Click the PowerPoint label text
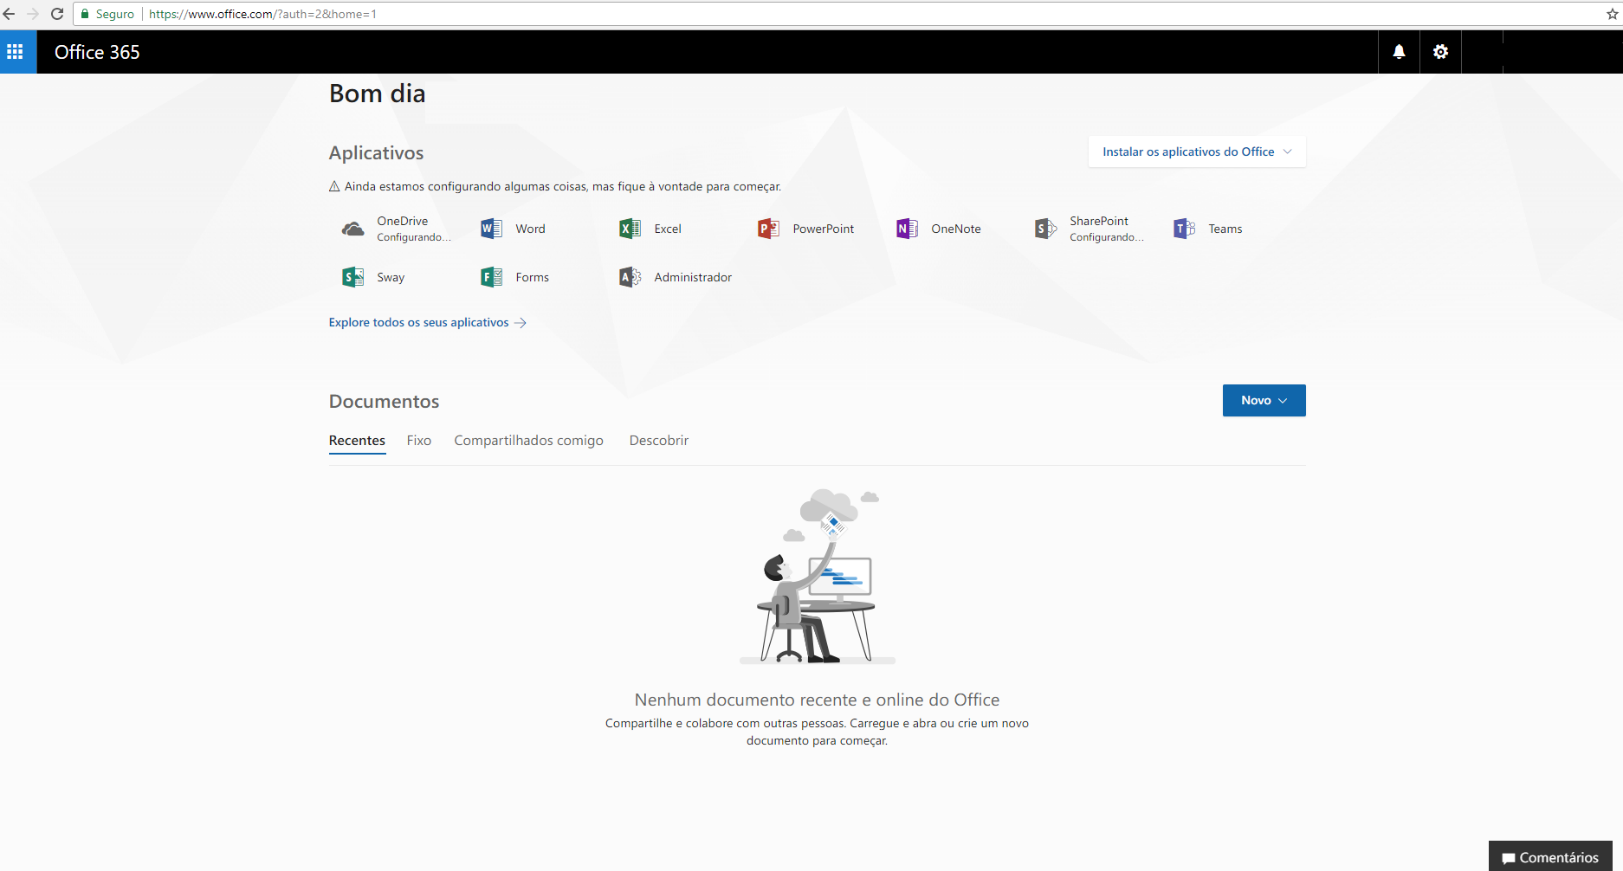Screen dimensions: 1623x871 pyautogui.click(x=823, y=229)
